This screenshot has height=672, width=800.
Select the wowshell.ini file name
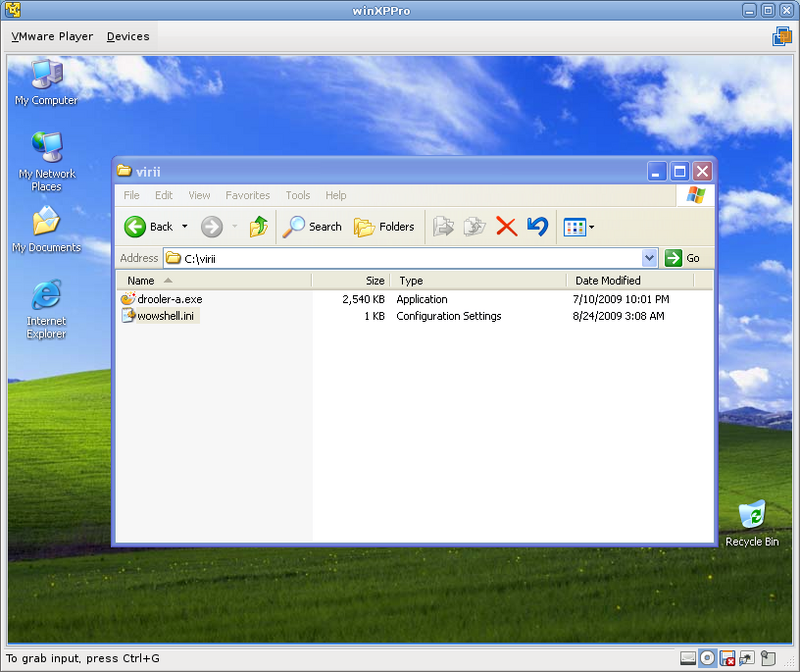coord(166,316)
